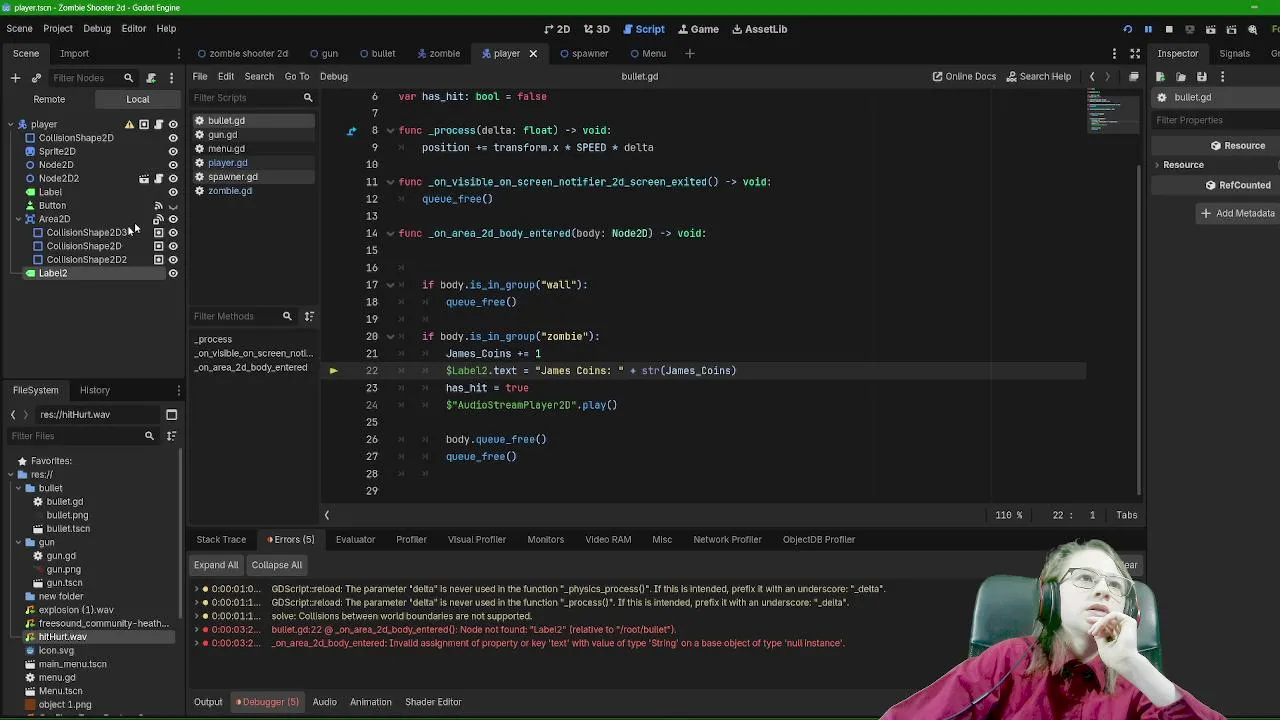Switch scene tree to Remote view

(49, 99)
